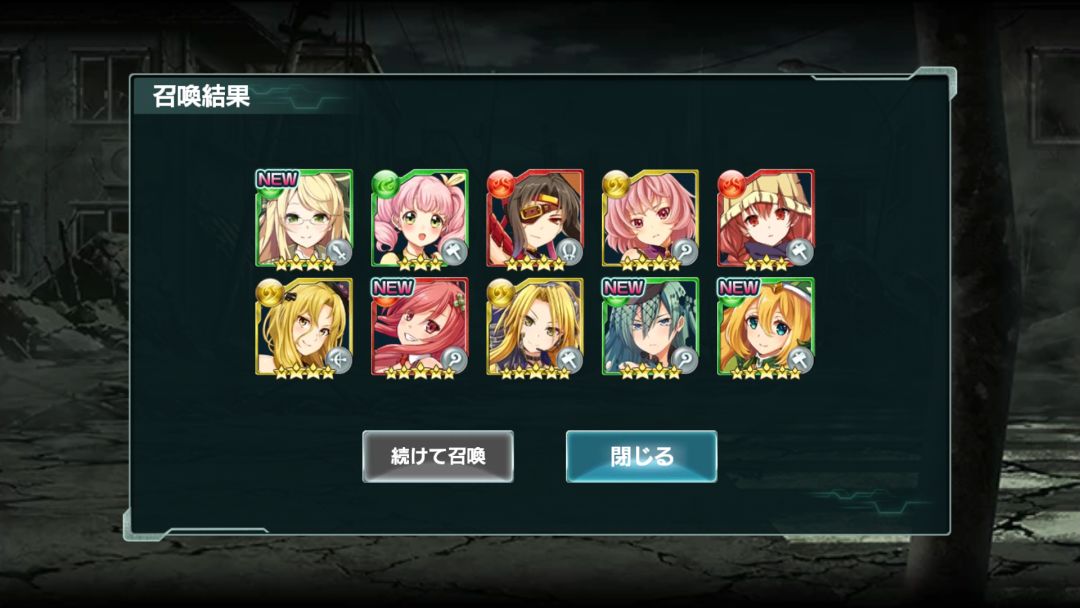The image size is (1080, 608).
Task: Click 続けて召喚 to summon again
Action: (438, 456)
